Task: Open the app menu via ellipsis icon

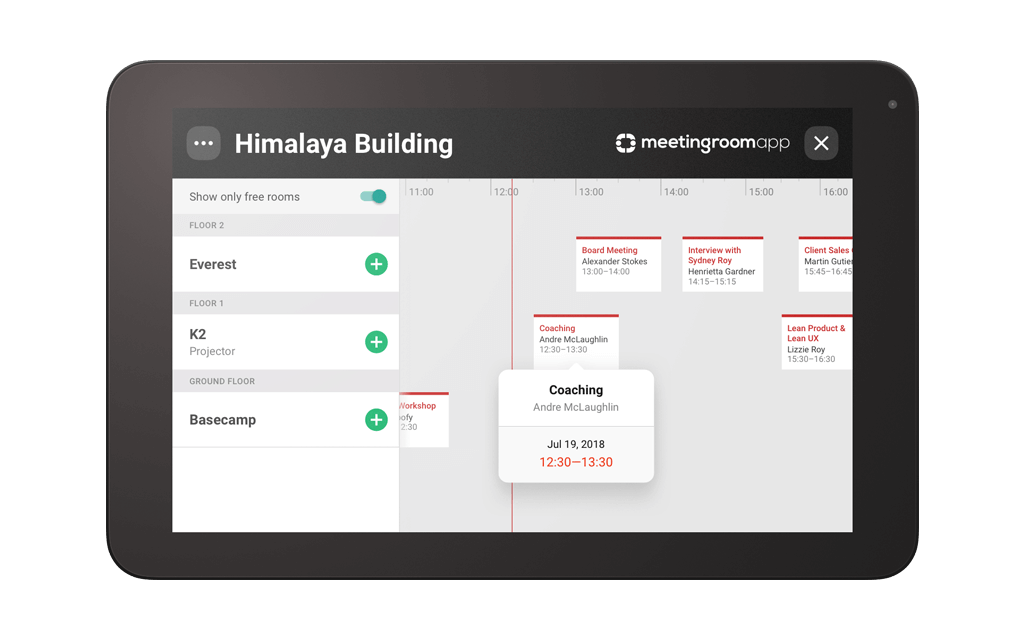Action: (204, 143)
